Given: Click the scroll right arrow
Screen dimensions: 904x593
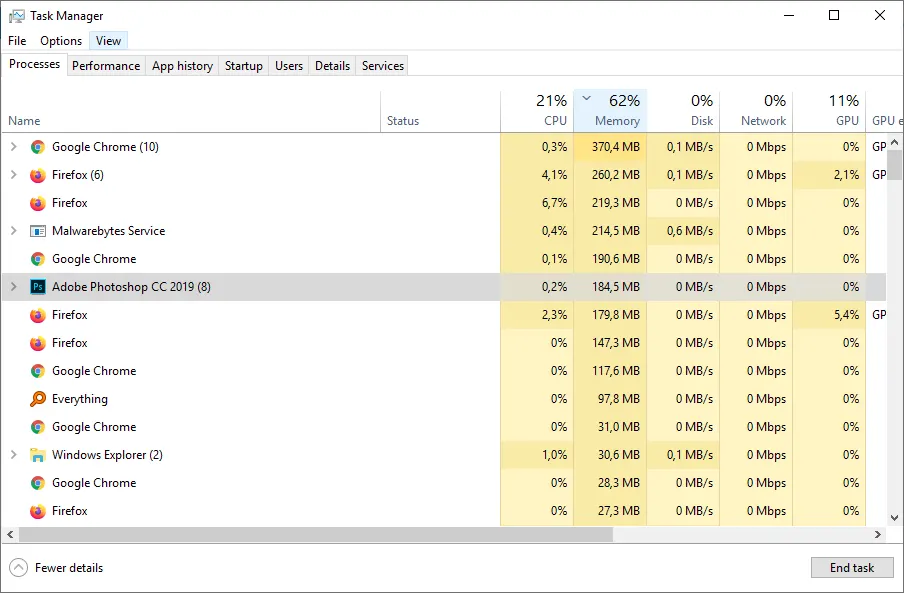Looking at the screenshot, I should coord(878,534).
